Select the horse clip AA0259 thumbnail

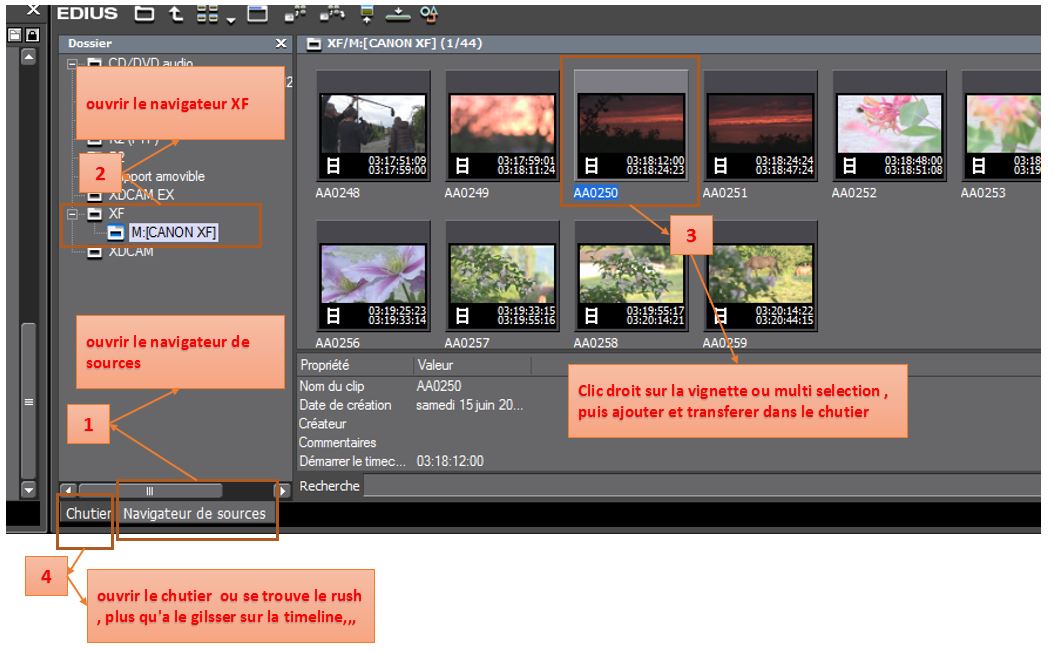tap(760, 276)
